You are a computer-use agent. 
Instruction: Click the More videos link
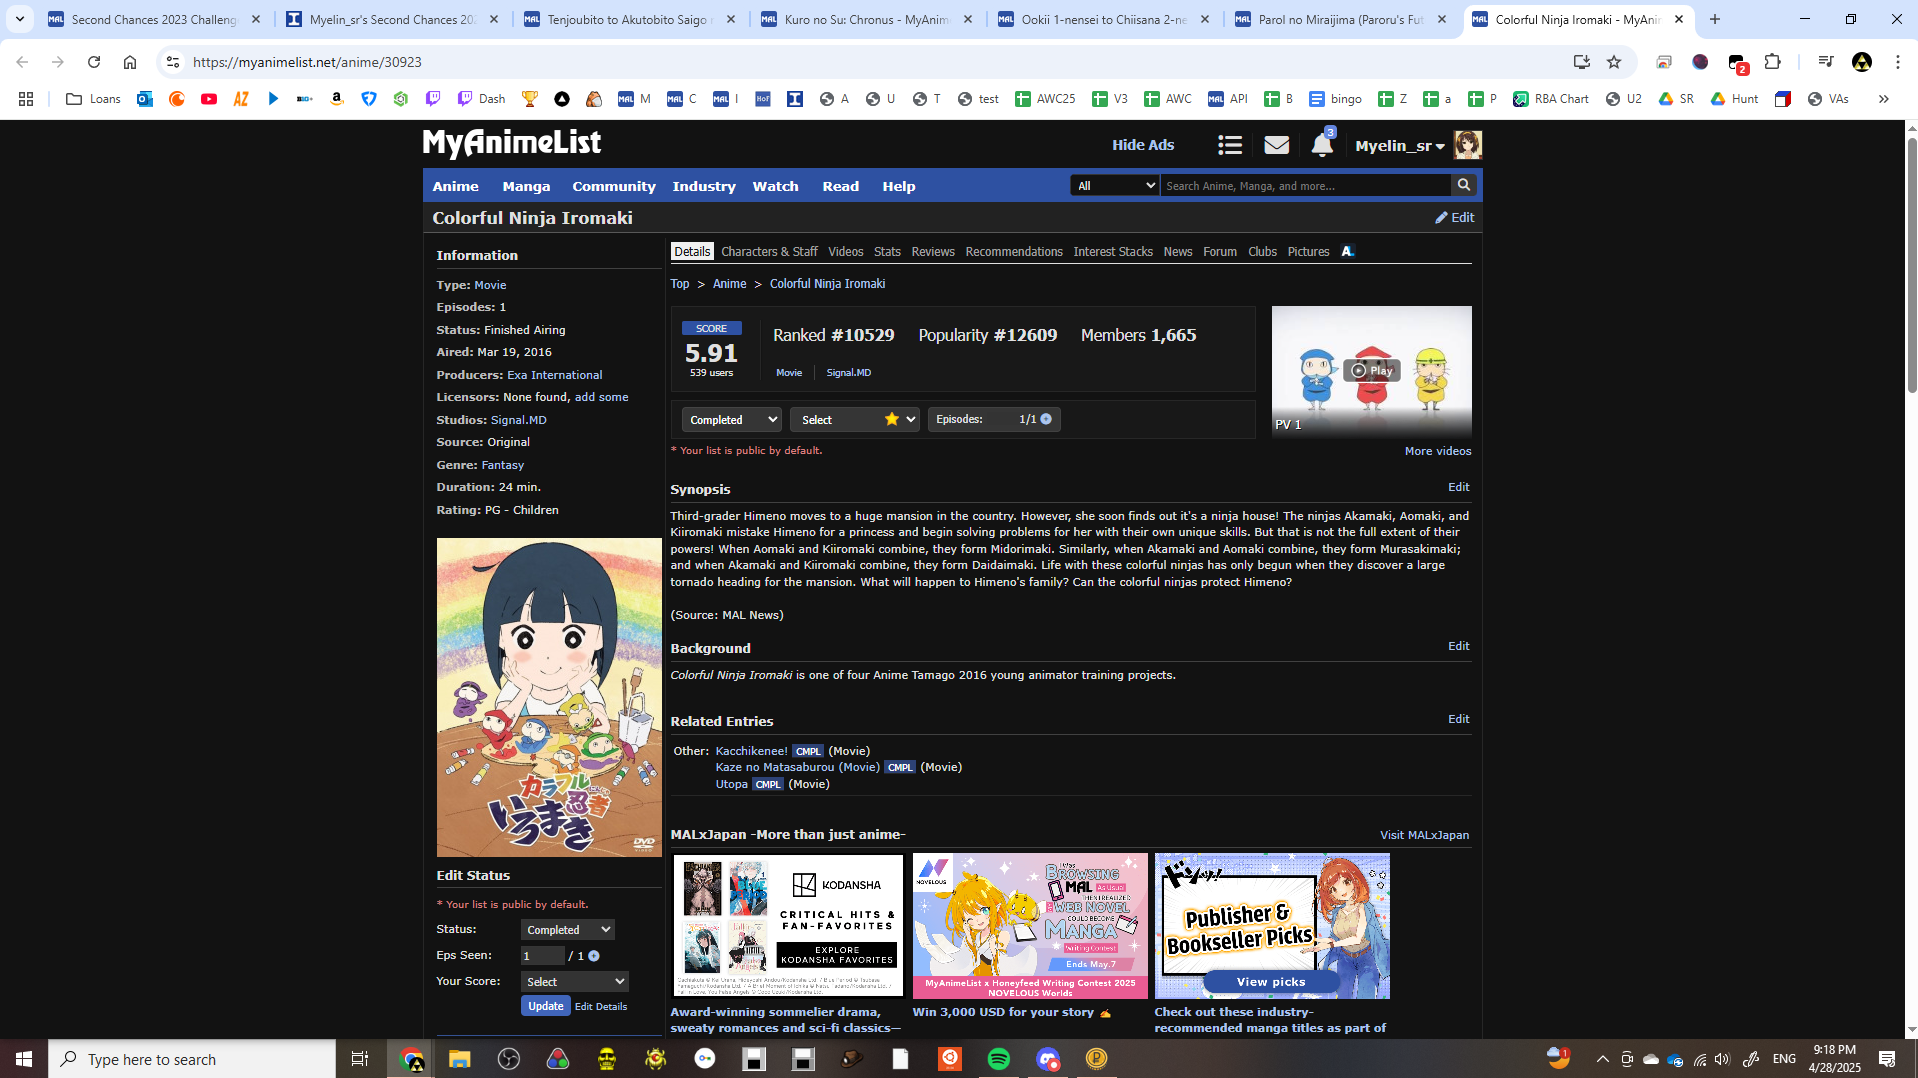pyautogui.click(x=1438, y=451)
